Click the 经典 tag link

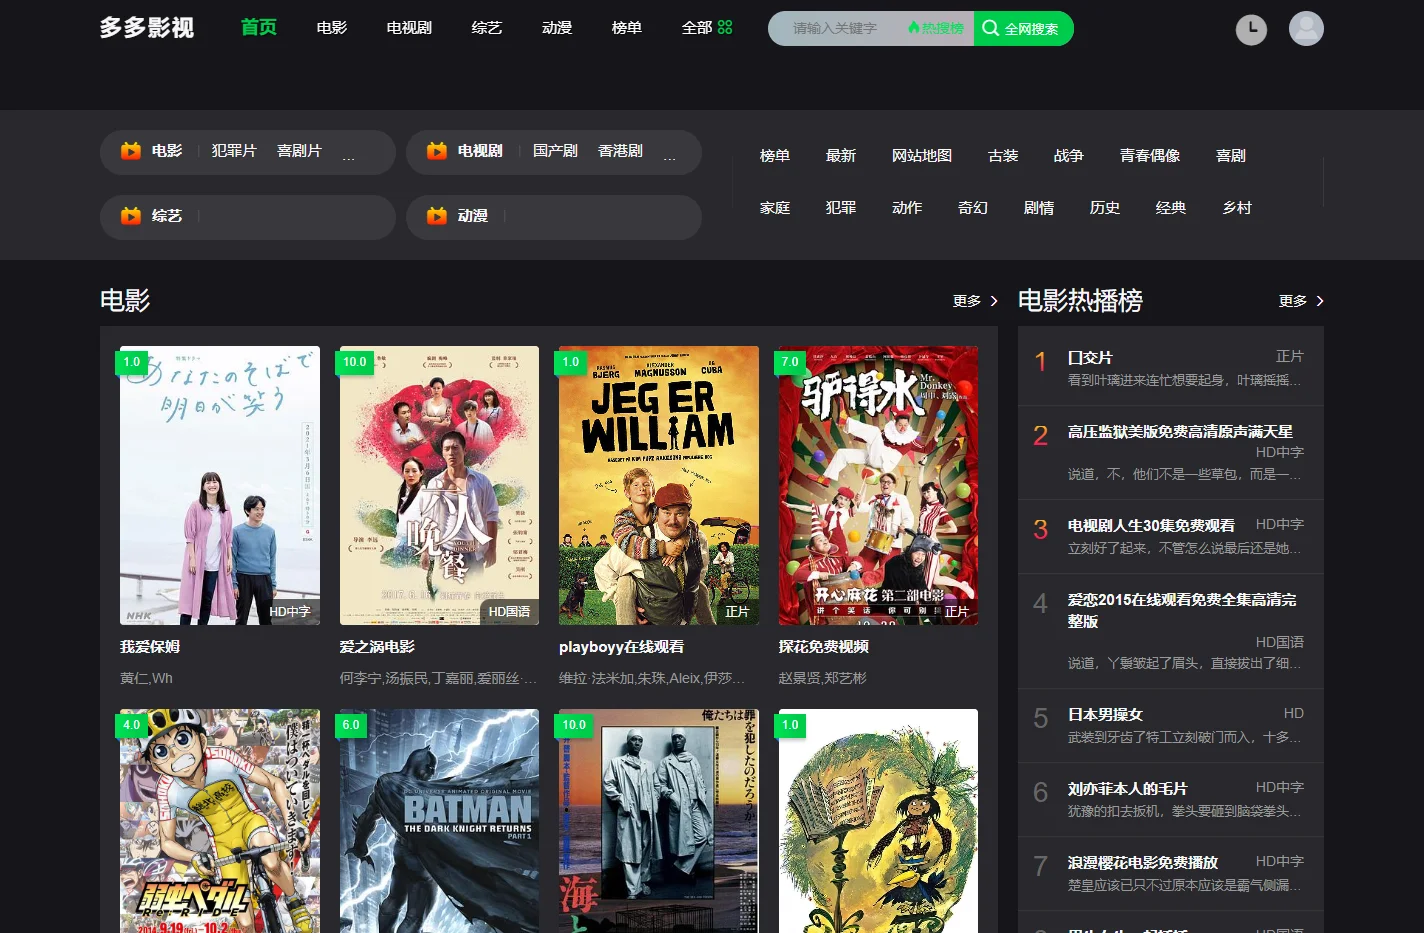click(1171, 208)
